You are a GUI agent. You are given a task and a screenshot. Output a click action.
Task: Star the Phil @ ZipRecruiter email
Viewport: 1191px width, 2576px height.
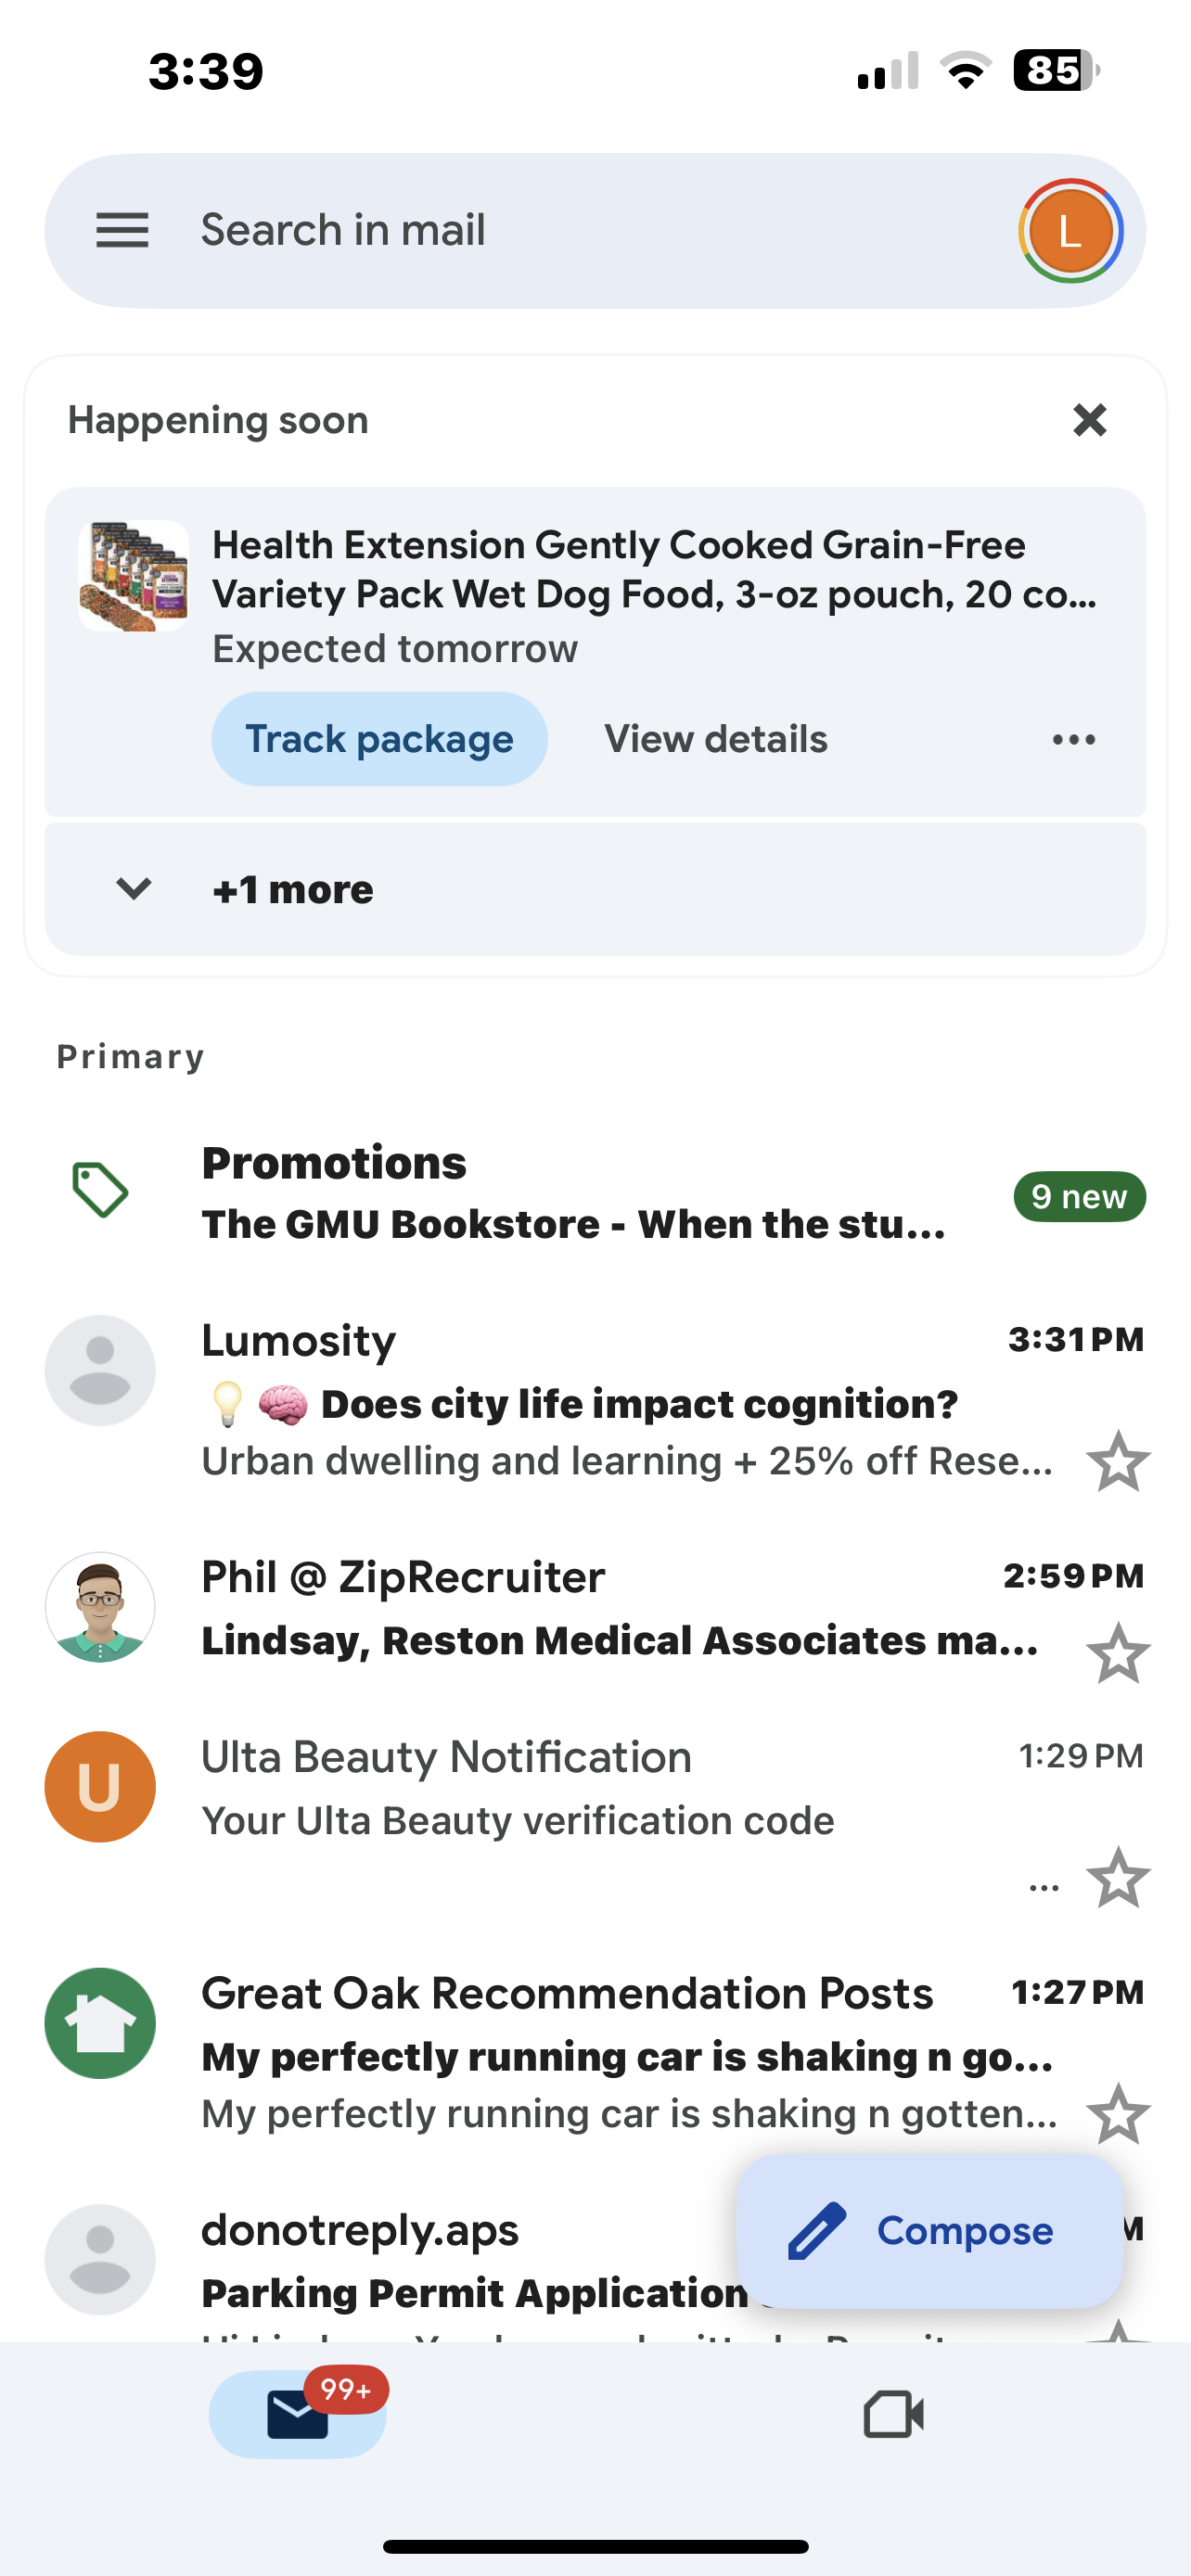(1118, 1653)
